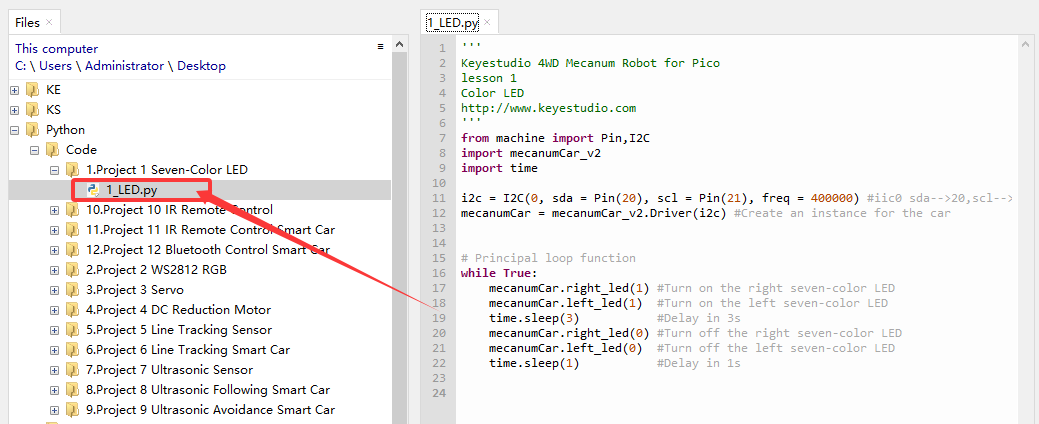Screen dimensions: 1039x424
Task: Click the Python file icon of 1_LED.py
Action: pyautogui.click(x=93, y=190)
